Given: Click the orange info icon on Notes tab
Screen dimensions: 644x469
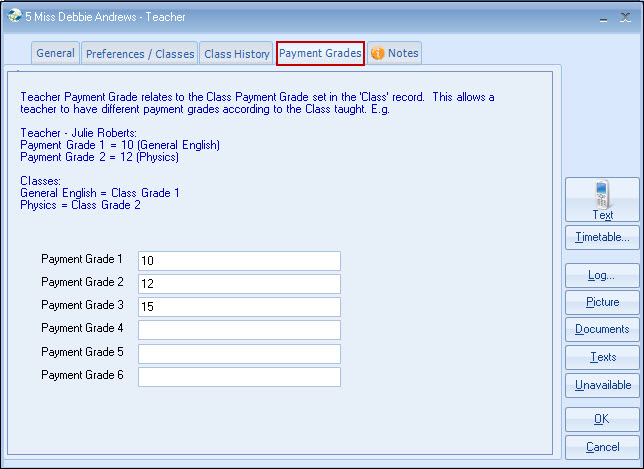Looking at the screenshot, I should pos(378,53).
